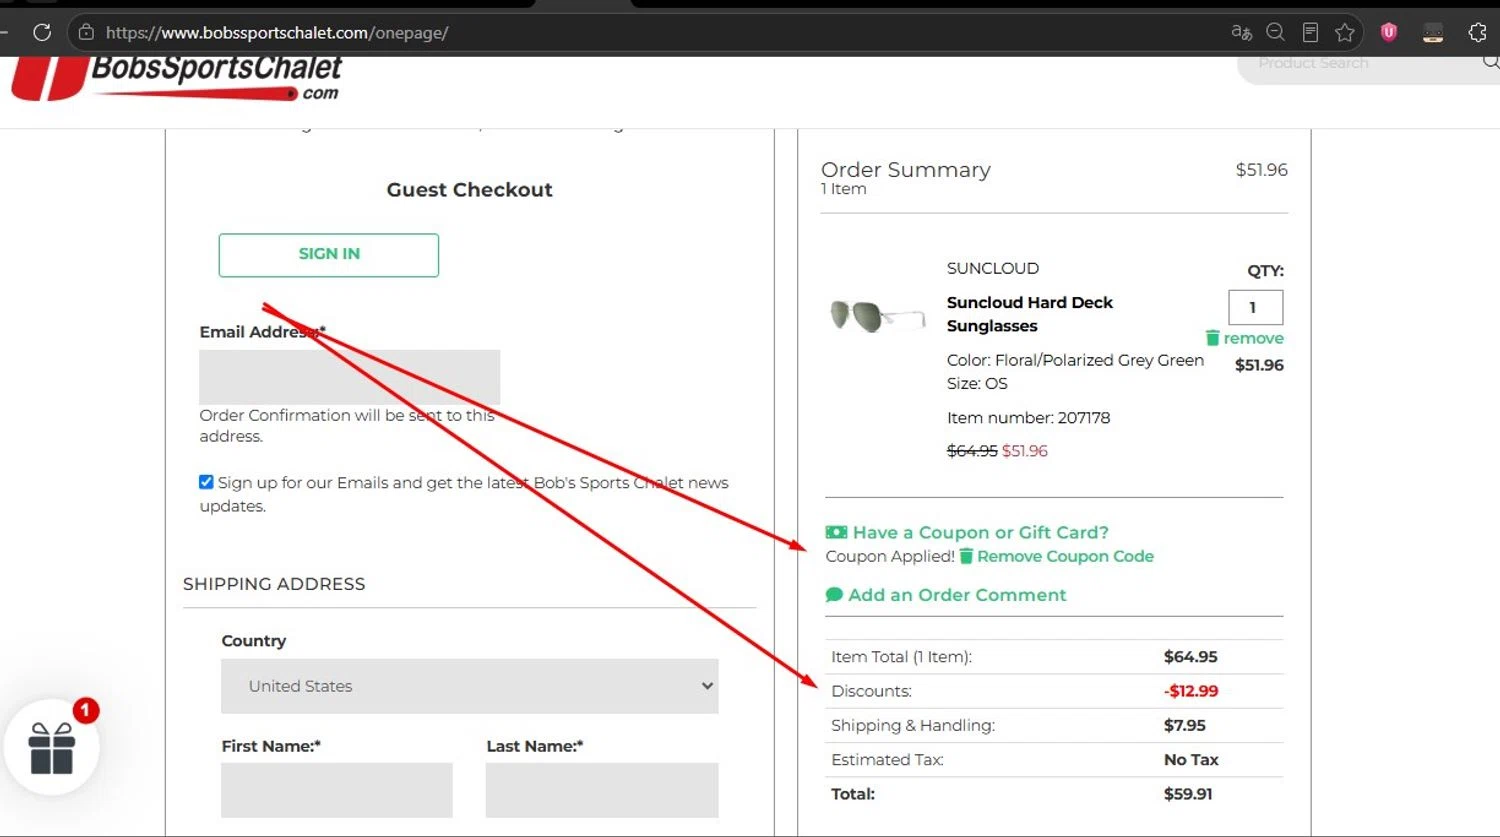Click the Last Name input field

[x=602, y=790]
